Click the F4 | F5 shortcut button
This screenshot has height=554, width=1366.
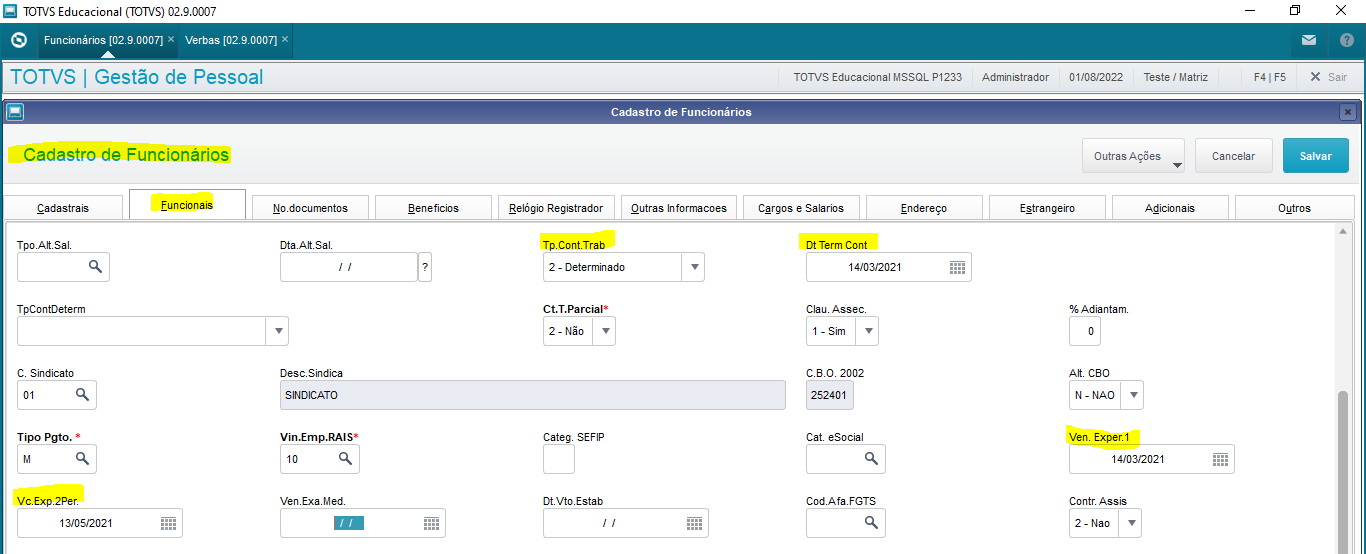pyautogui.click(x=1269, y=77)
